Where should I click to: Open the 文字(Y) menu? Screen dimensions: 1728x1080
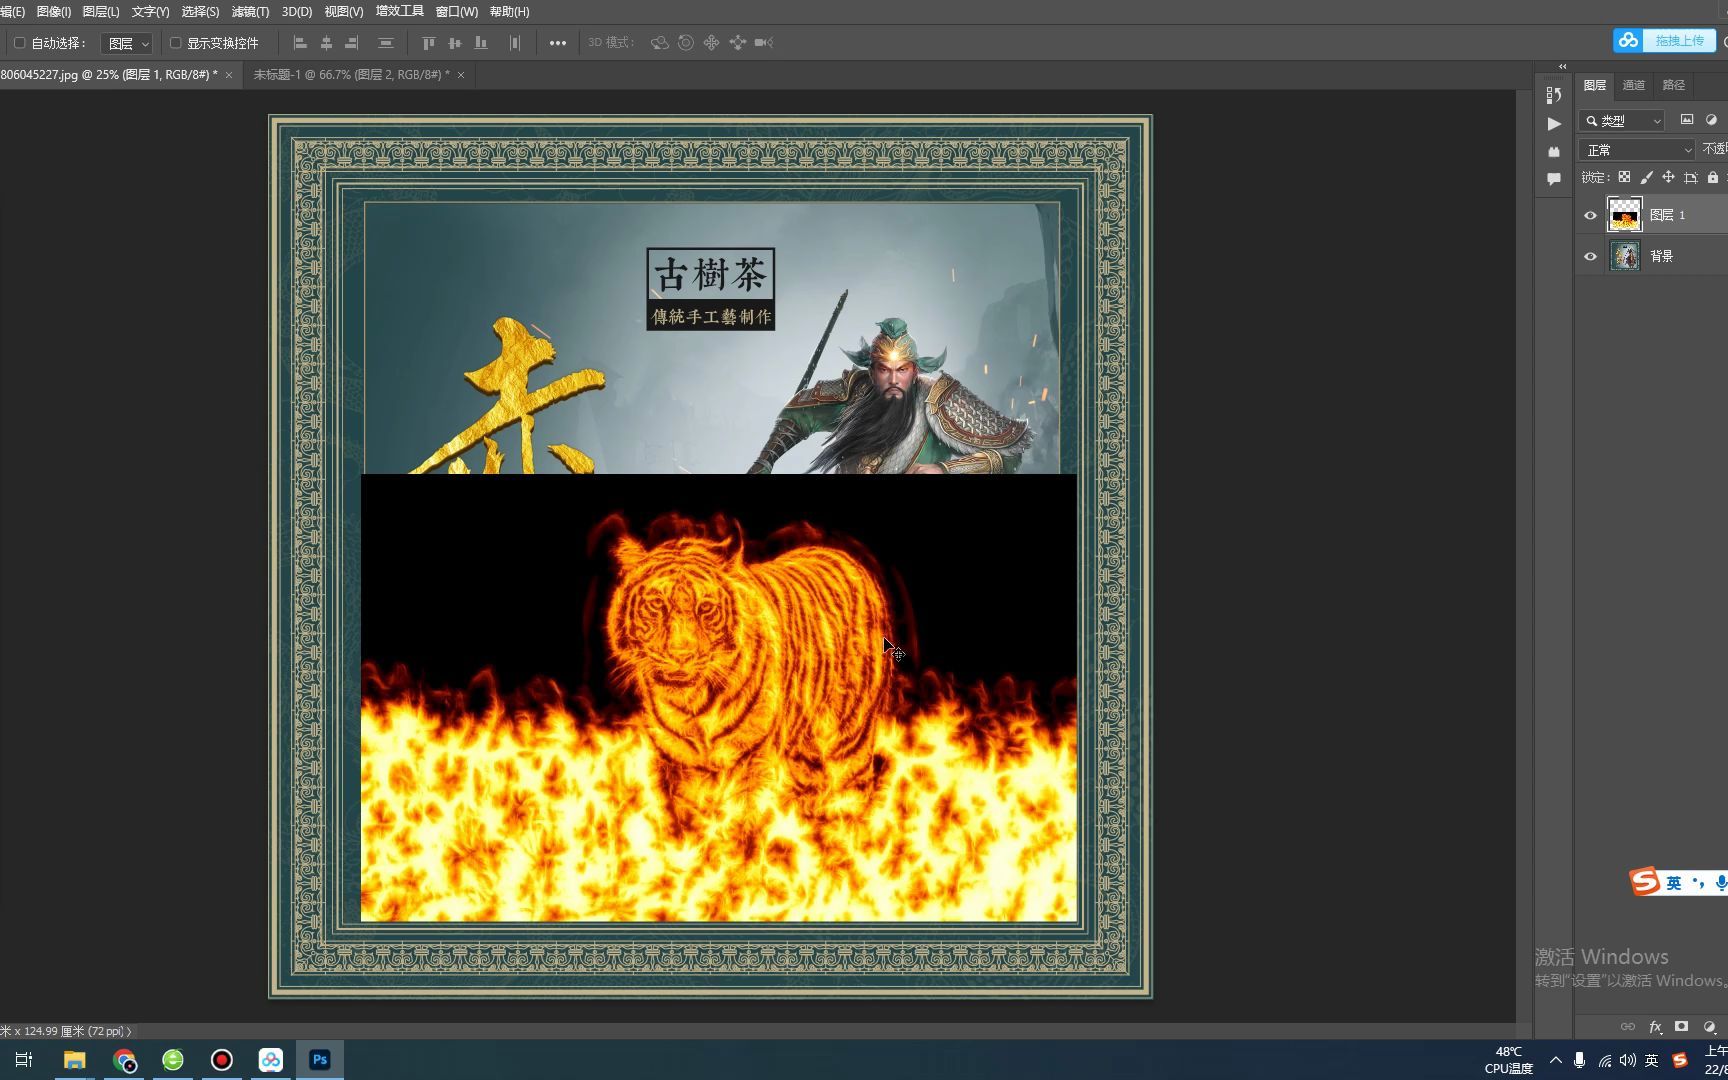pos(150,12)
